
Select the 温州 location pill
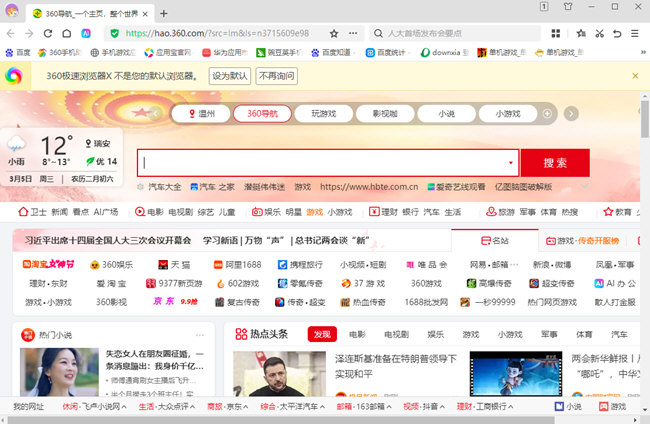(201, 114)
